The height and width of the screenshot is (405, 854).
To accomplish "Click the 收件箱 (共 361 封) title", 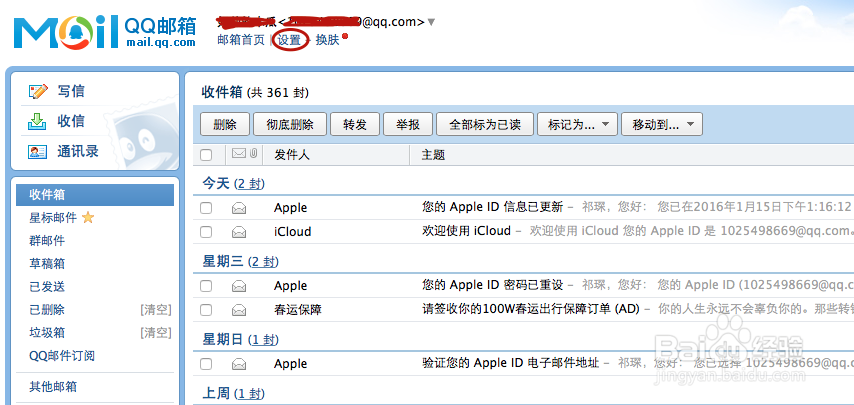I will [255, 93].
